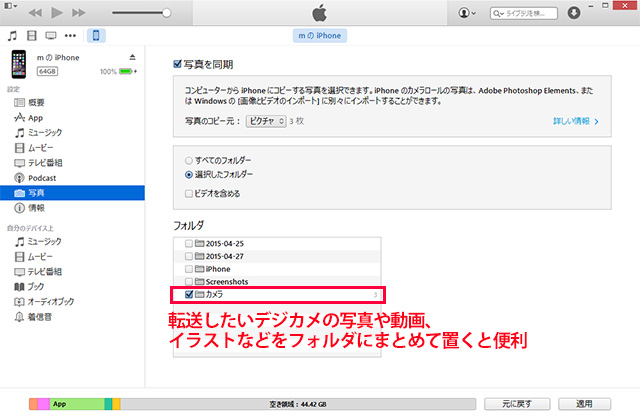Check the iPhone folder checkbox
The height and width of the screenshot is (420, 640).
tap(189, 269)
